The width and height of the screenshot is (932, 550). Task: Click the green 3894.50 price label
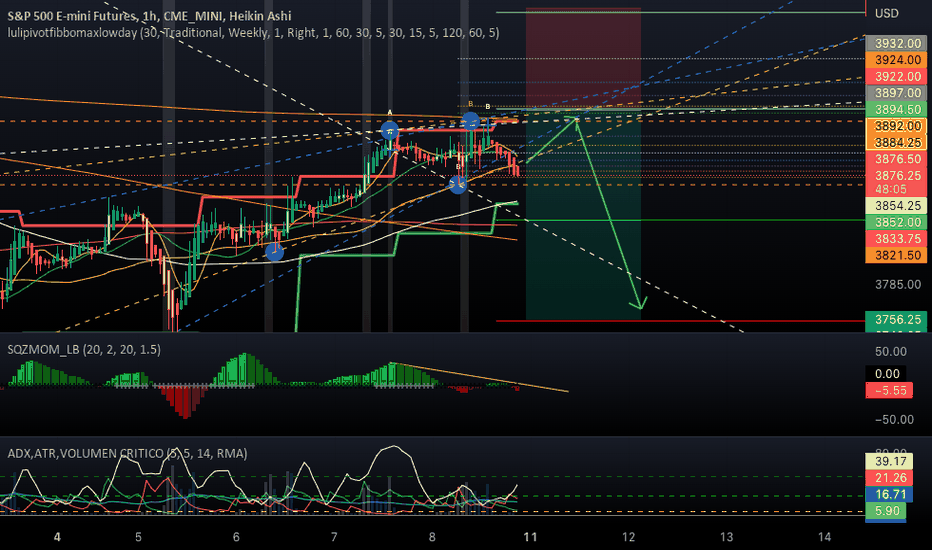point(896,109)
